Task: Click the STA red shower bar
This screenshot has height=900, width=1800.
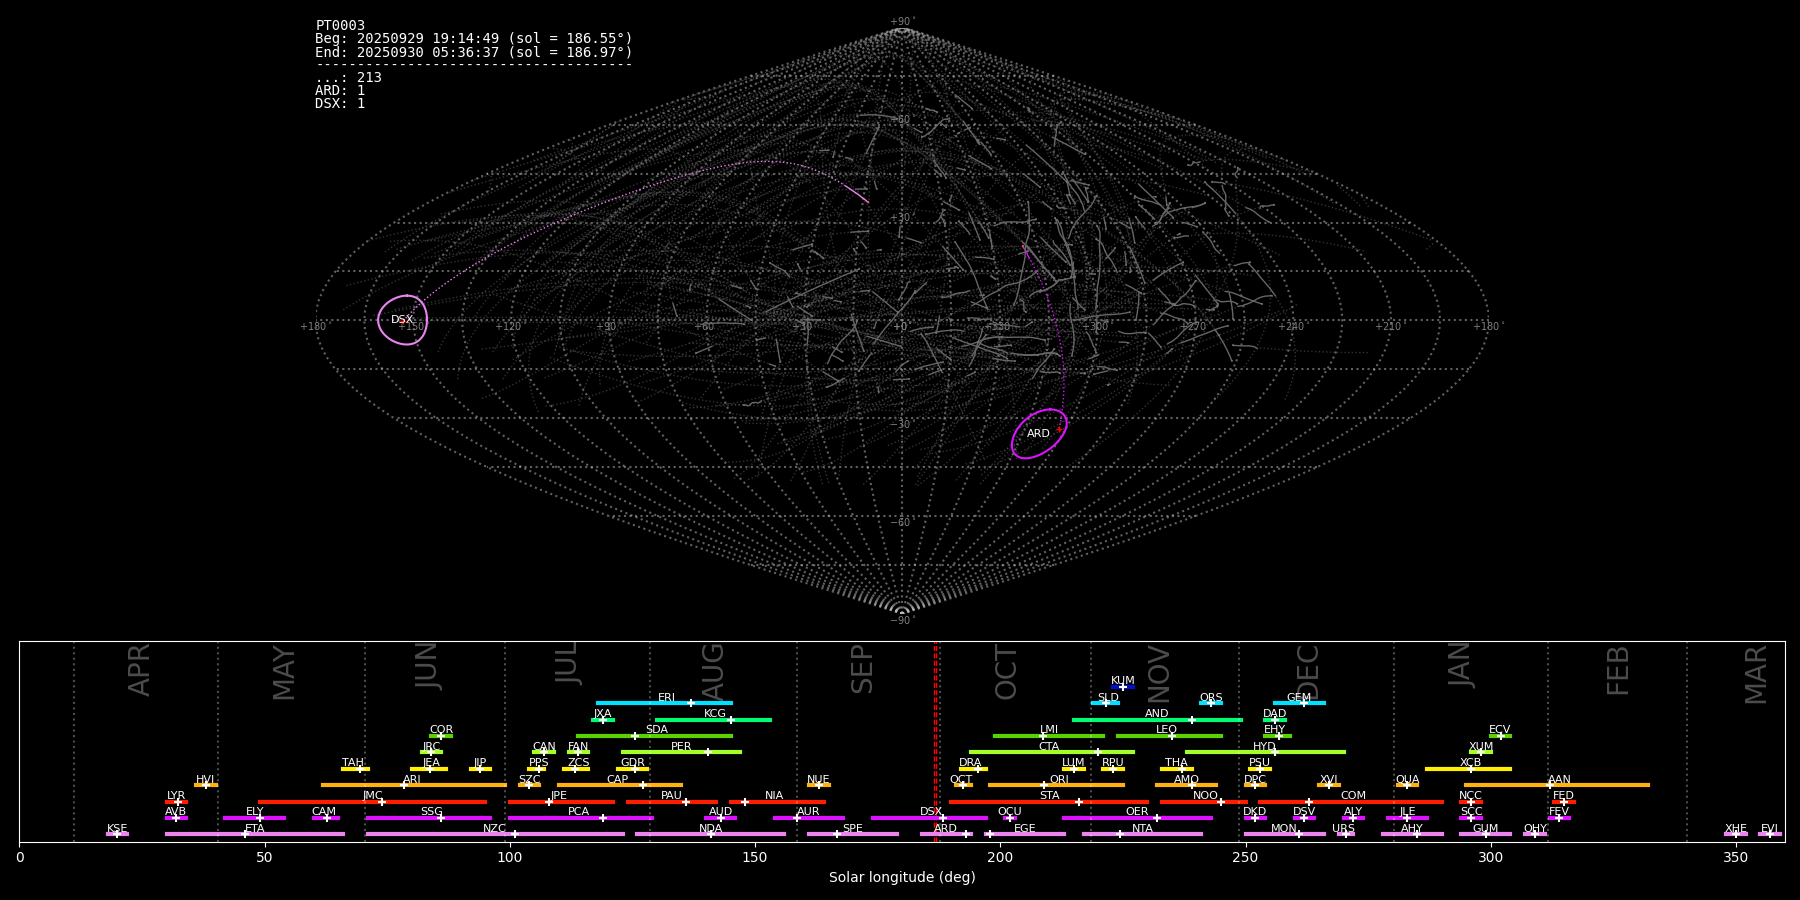Action: [1049, 802]
